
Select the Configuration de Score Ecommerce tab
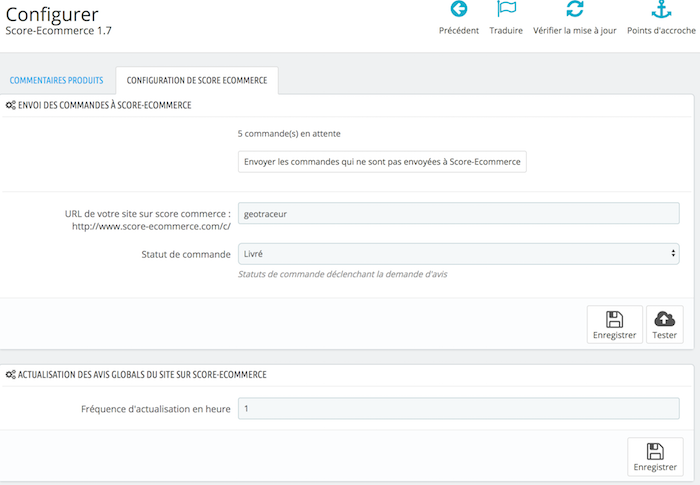point(197,80)
